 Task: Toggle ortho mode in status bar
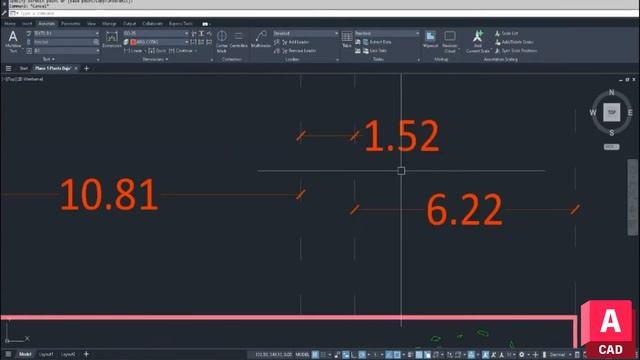pos(353,355)
